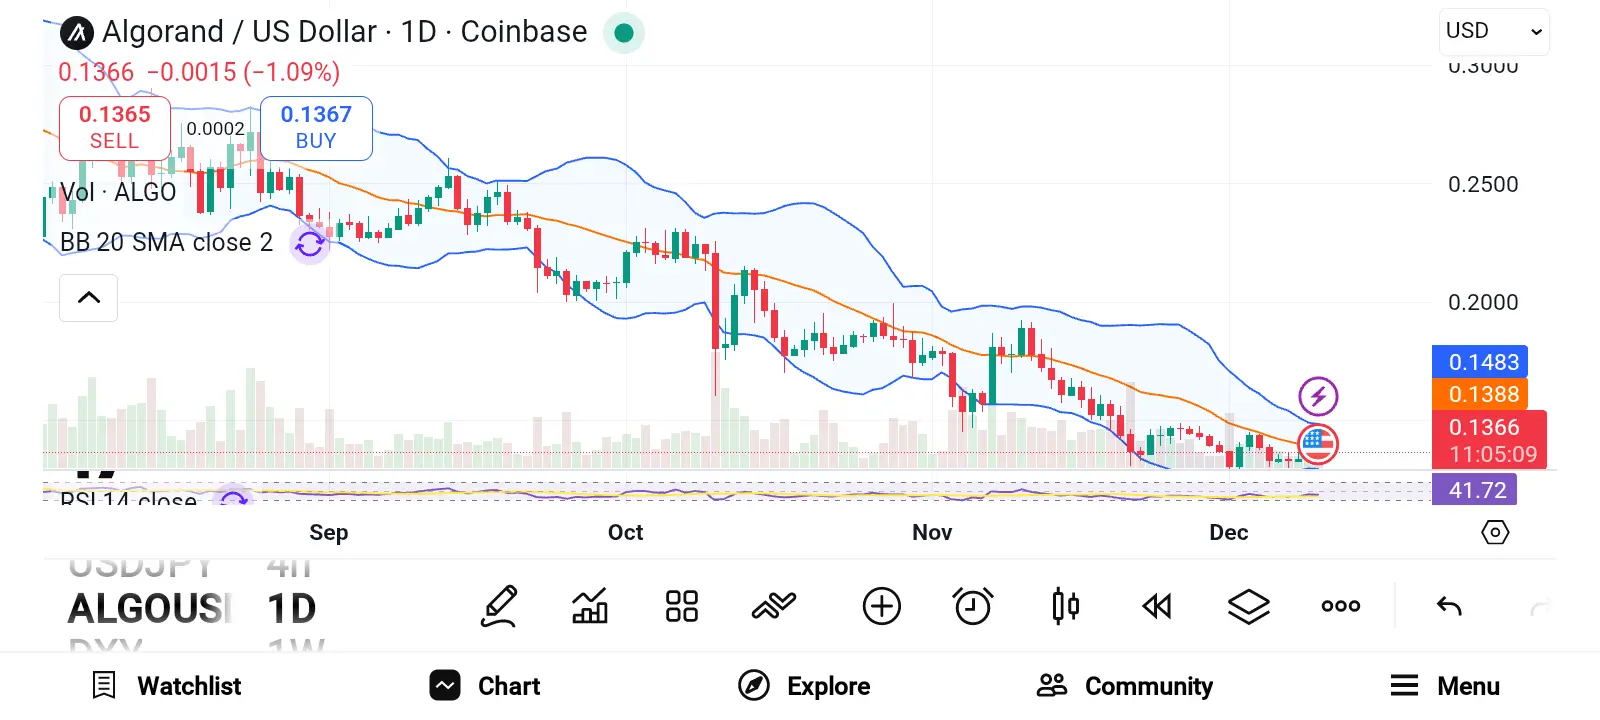Viewport: 1600px width, 720px height.
Task: Open the indicators chart icon
Action: pos(590,606)
